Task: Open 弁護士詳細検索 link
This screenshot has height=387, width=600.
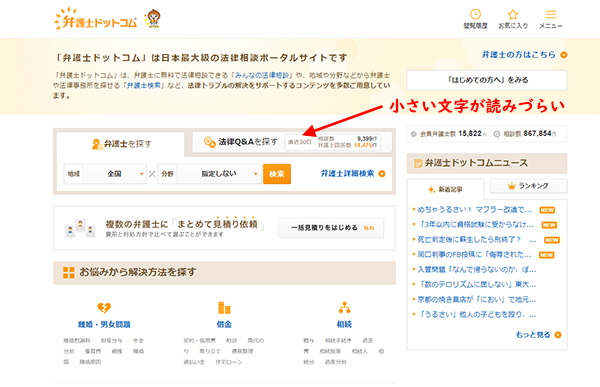Action: tap(347, 173)
